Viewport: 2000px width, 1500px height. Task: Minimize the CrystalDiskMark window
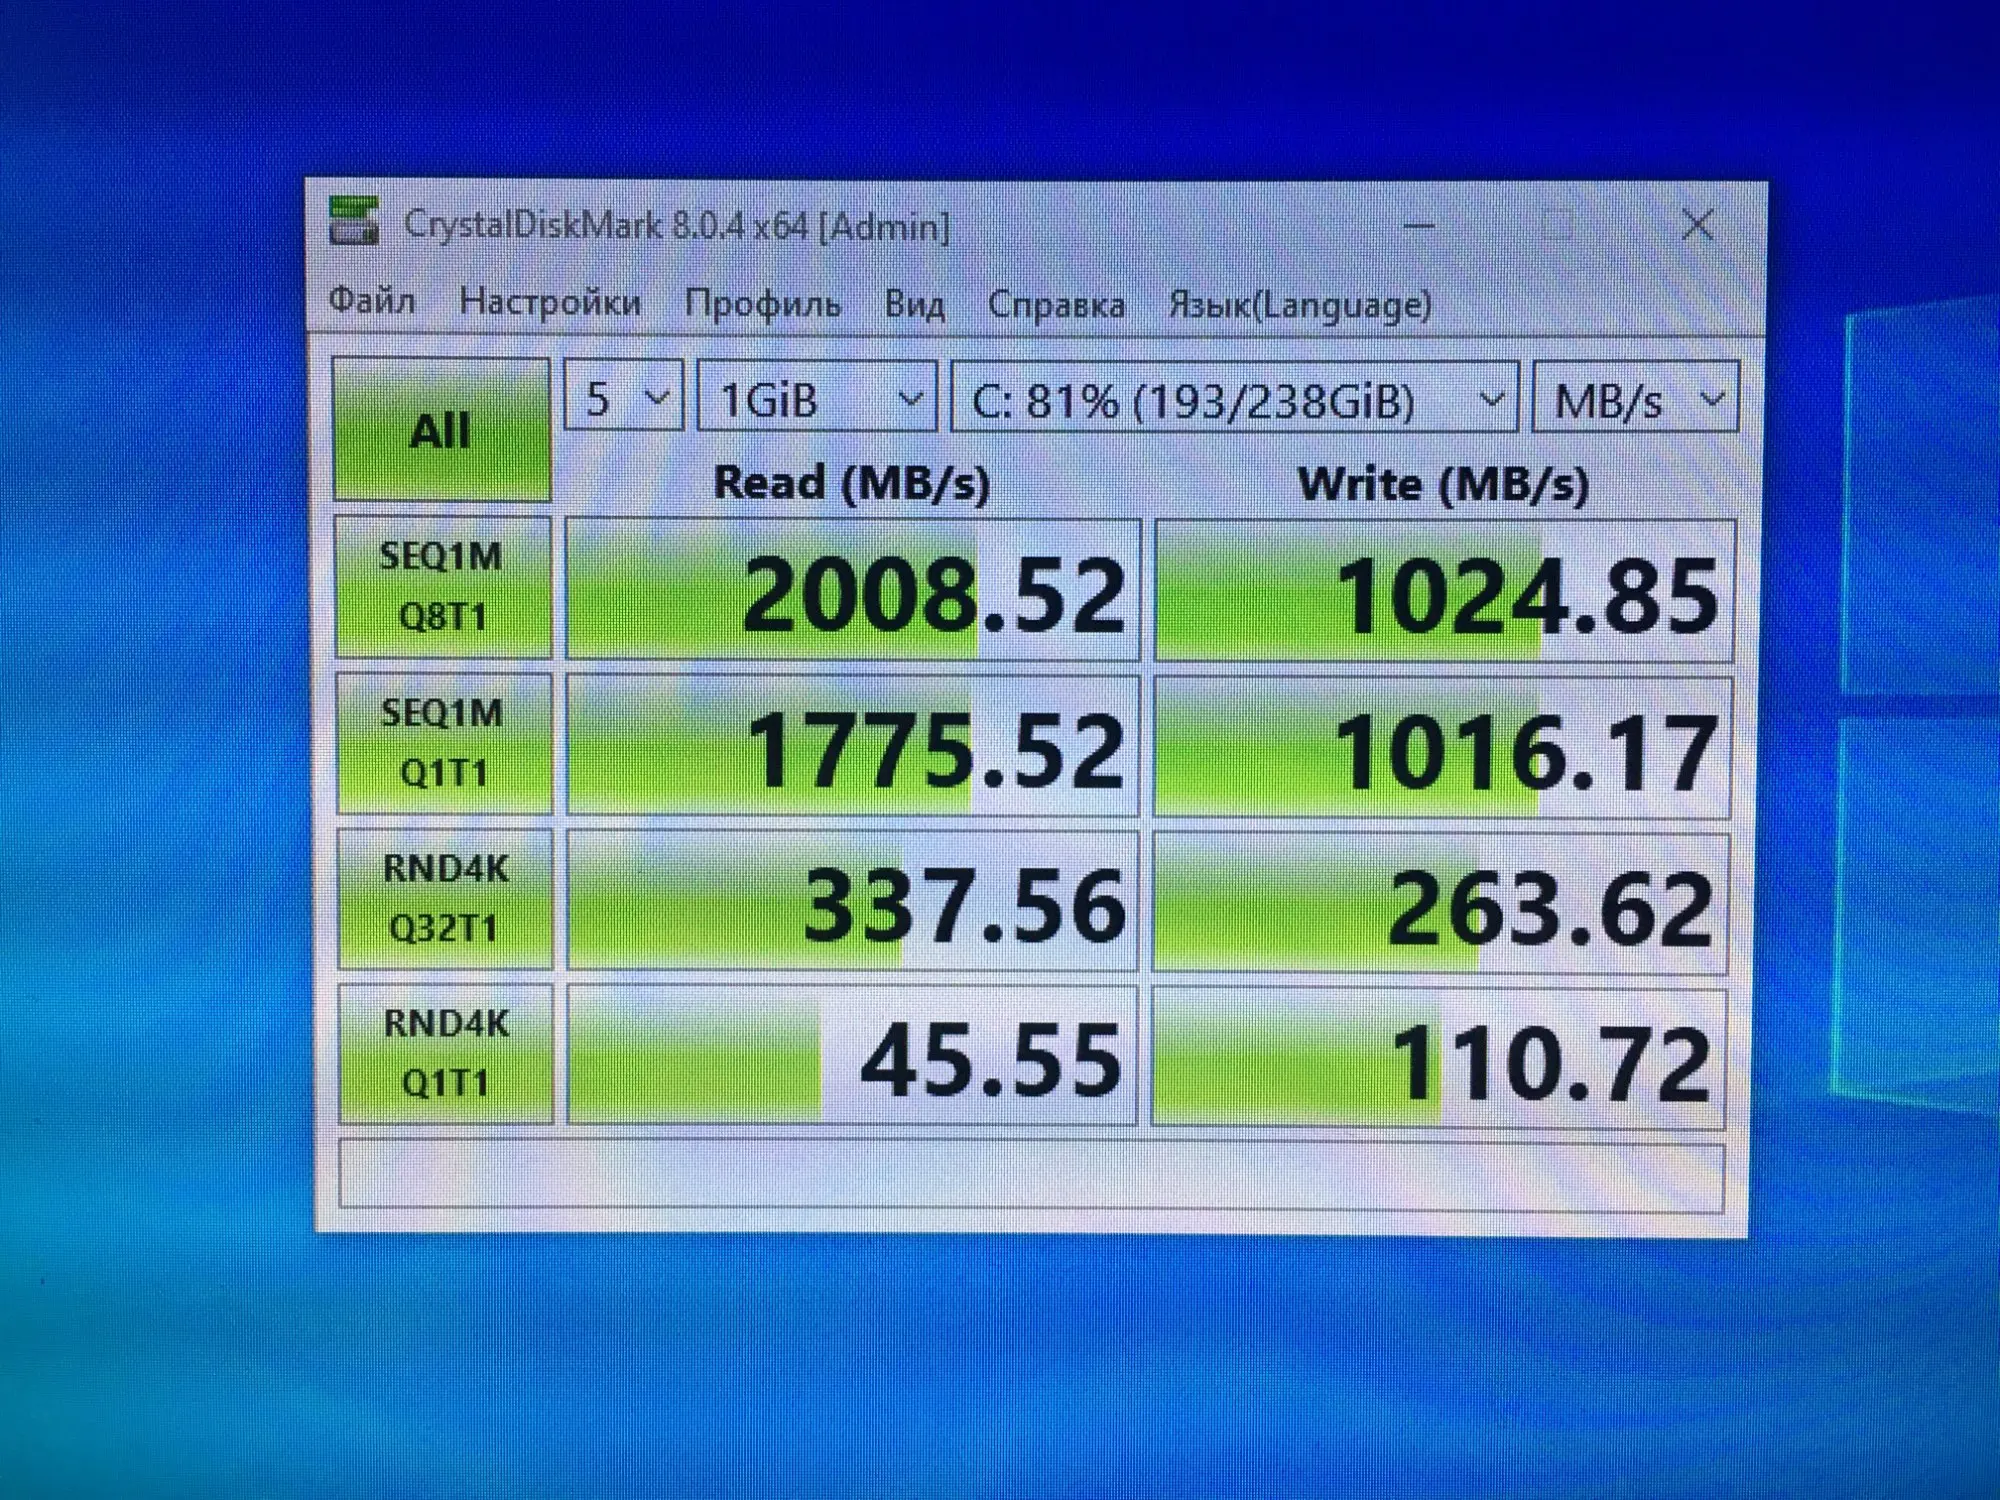tap(1418, 226)
